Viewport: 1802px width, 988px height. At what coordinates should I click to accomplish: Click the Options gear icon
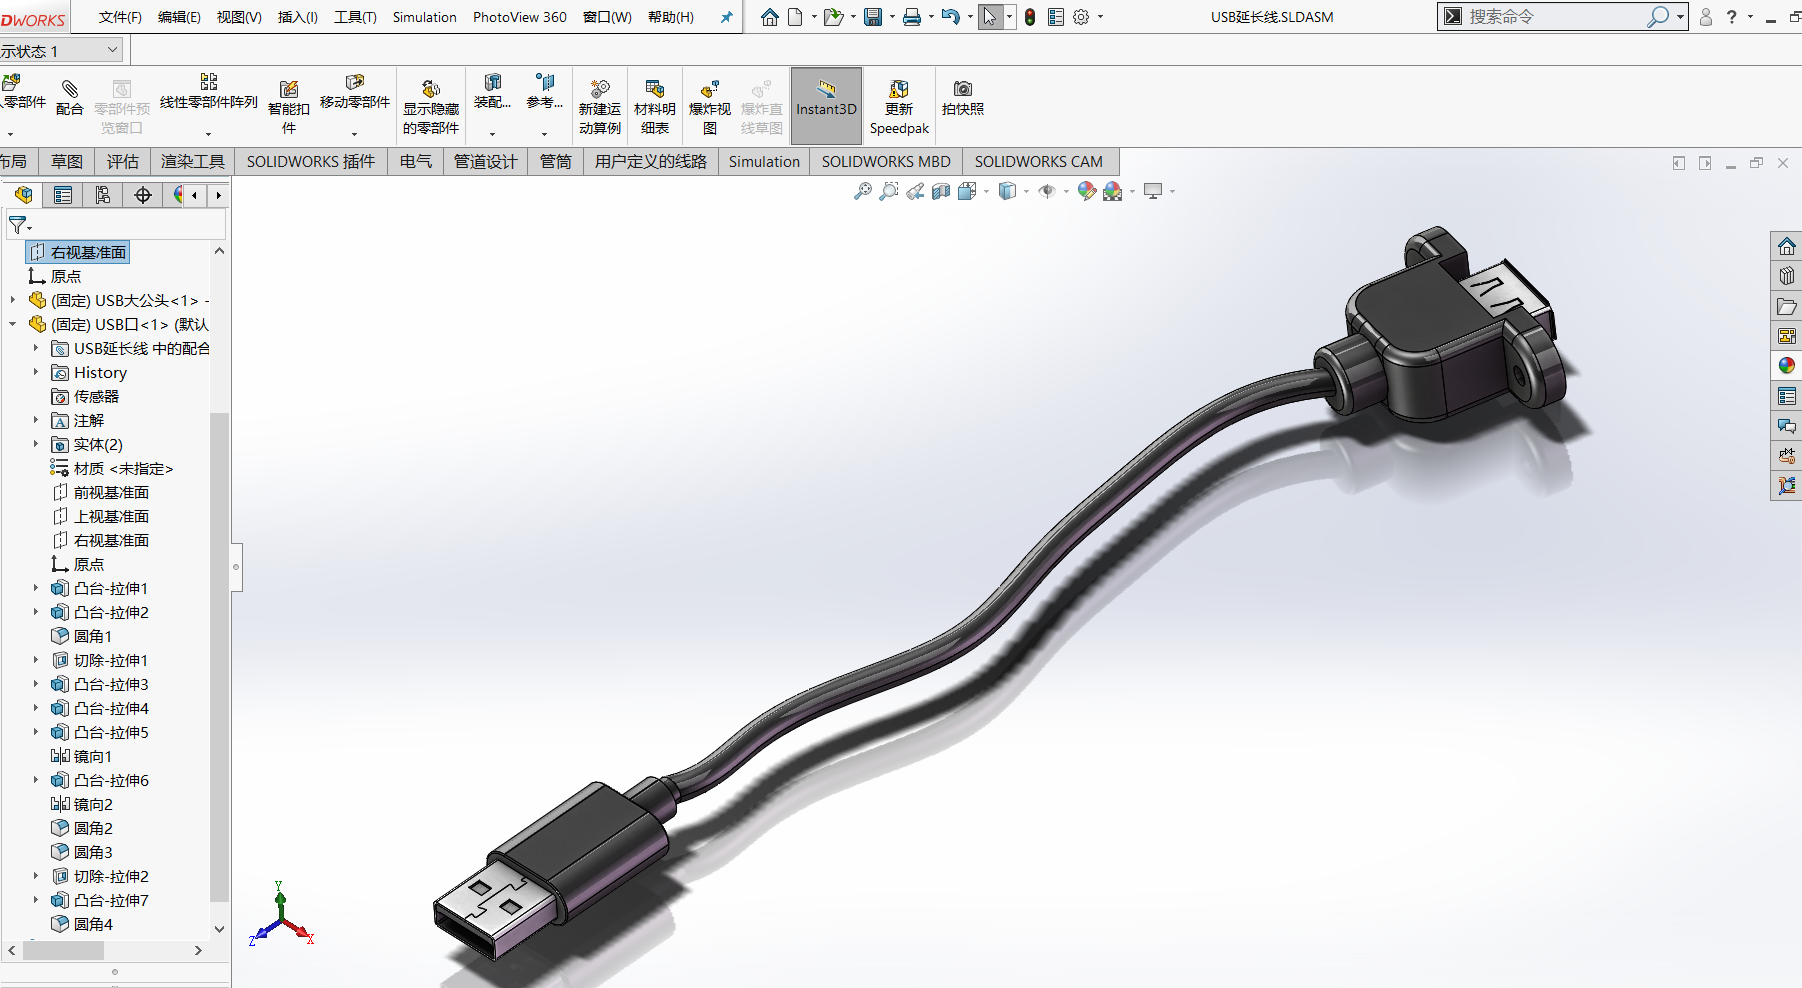coord(1081,17)
